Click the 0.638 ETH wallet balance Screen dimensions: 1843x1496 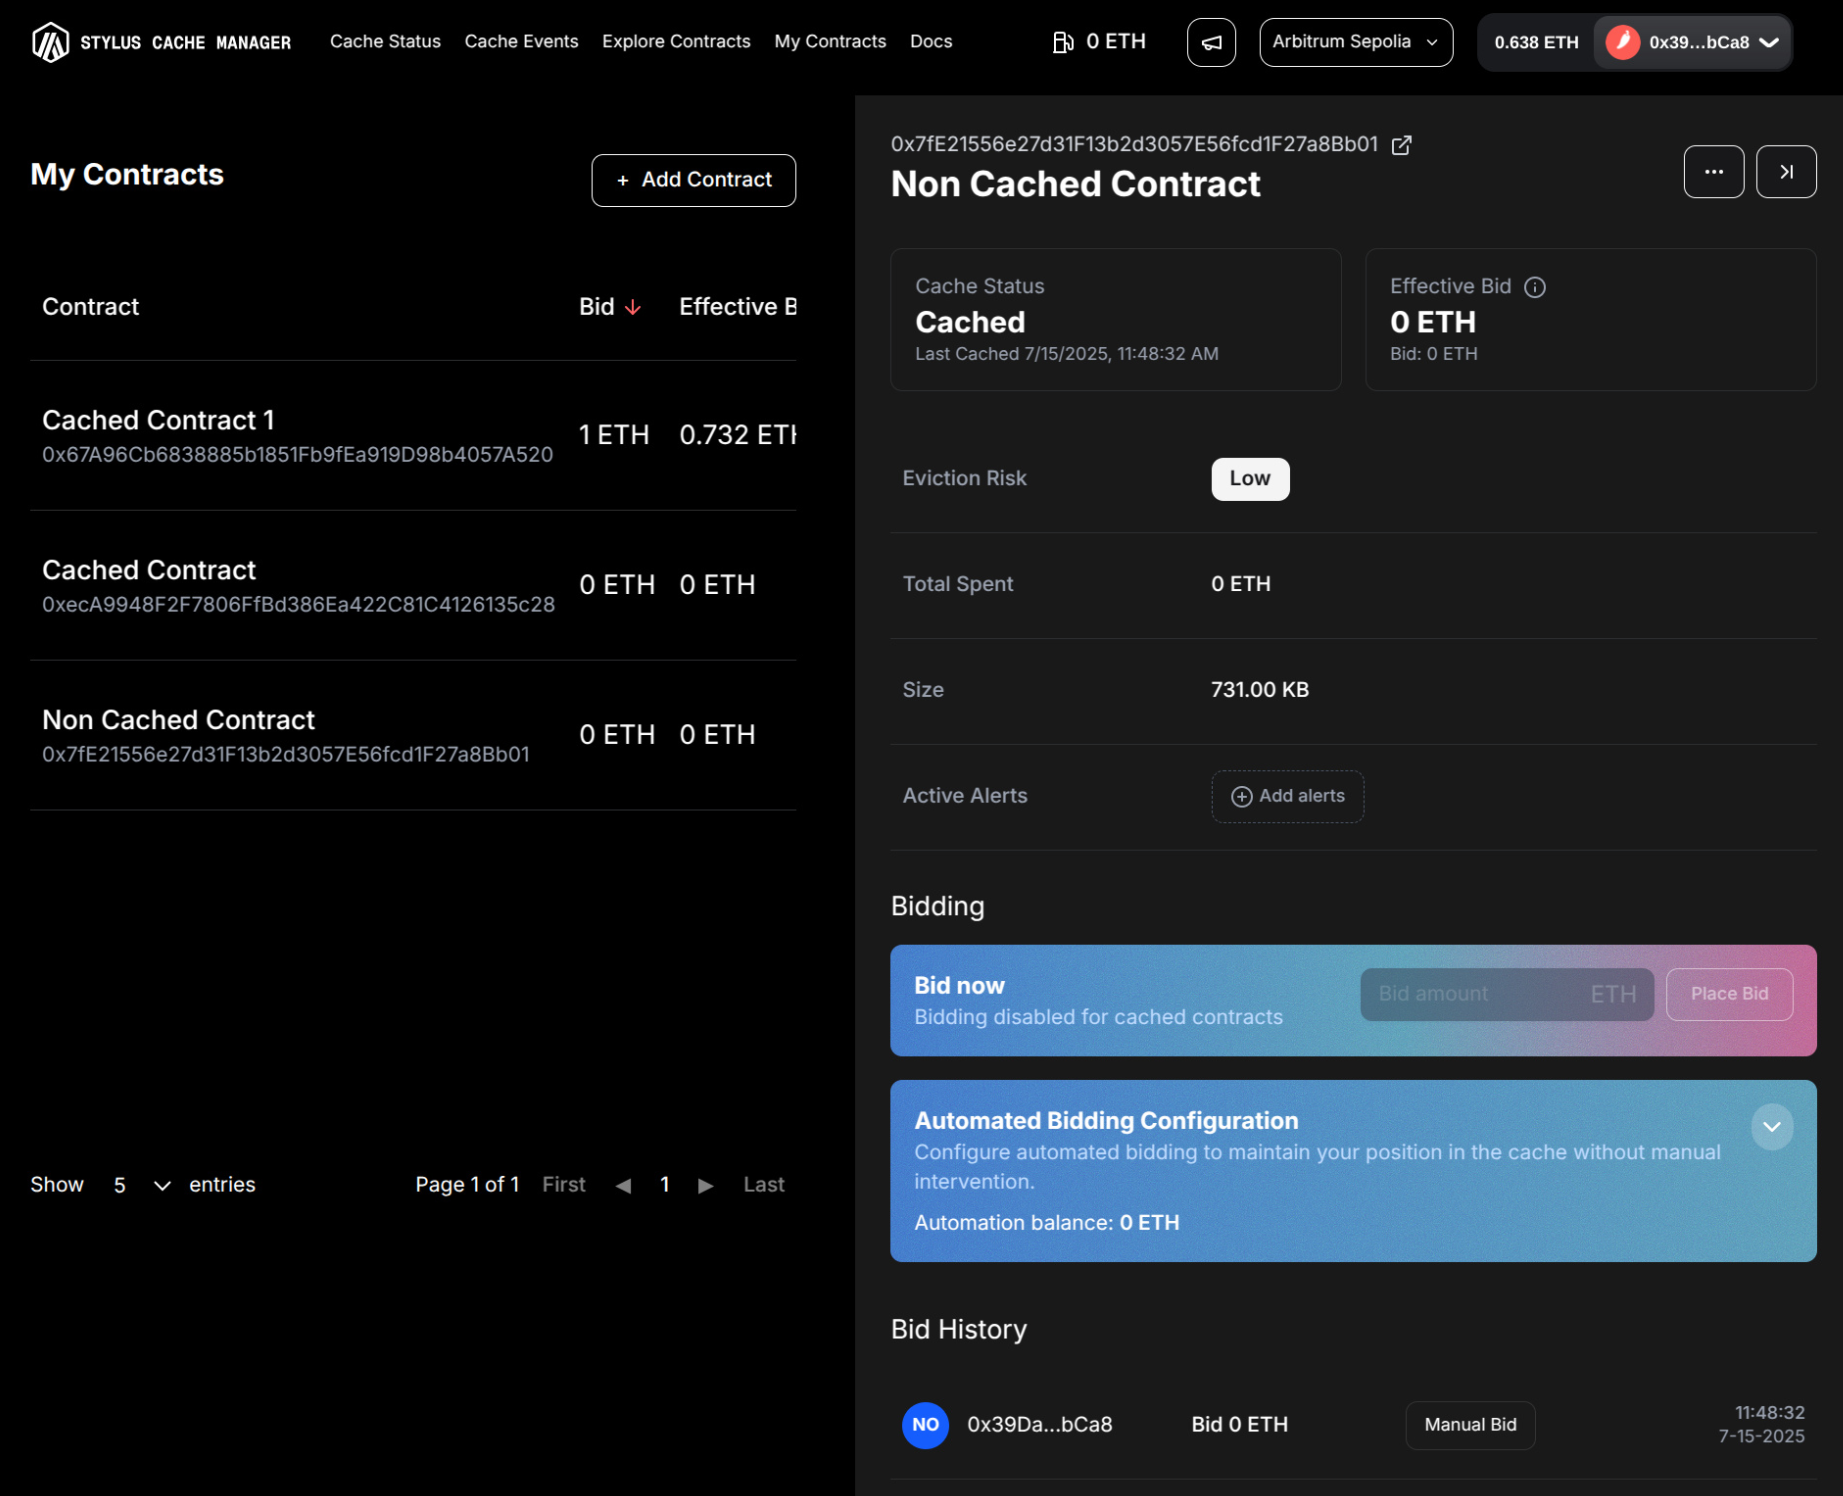(1536, 42)
